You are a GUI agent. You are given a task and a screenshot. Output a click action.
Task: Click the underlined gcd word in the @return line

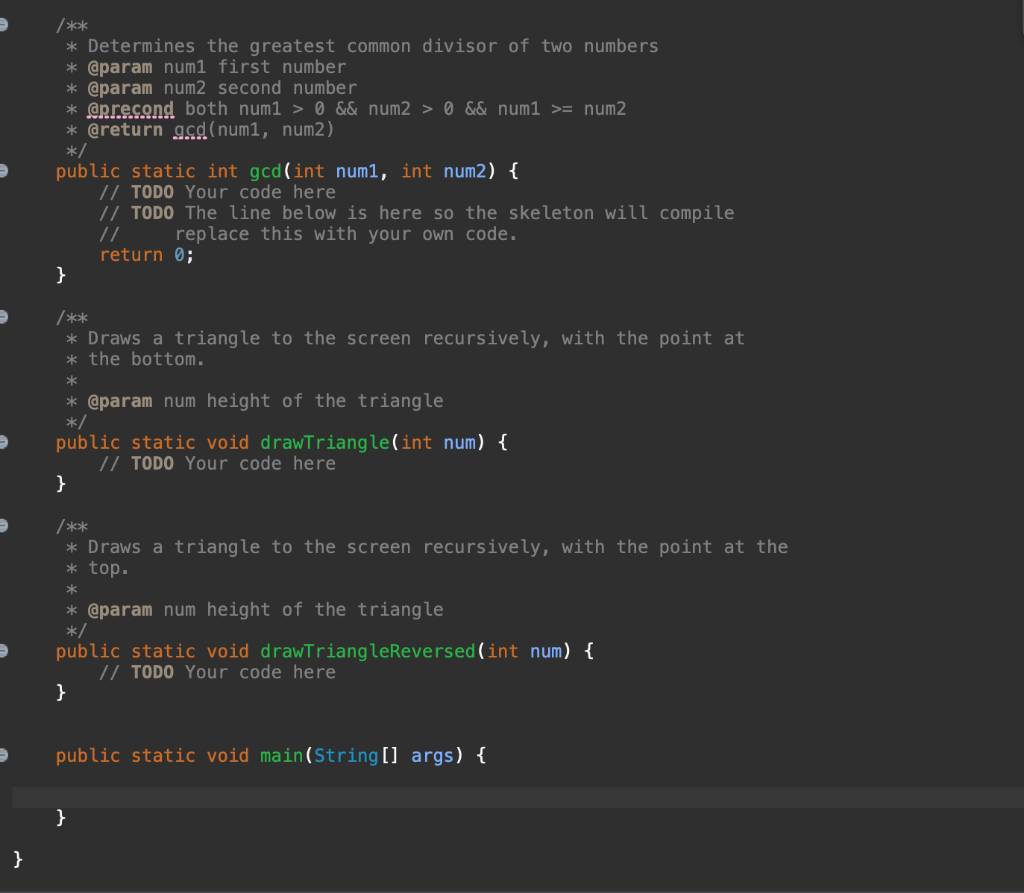click(190, 129)
